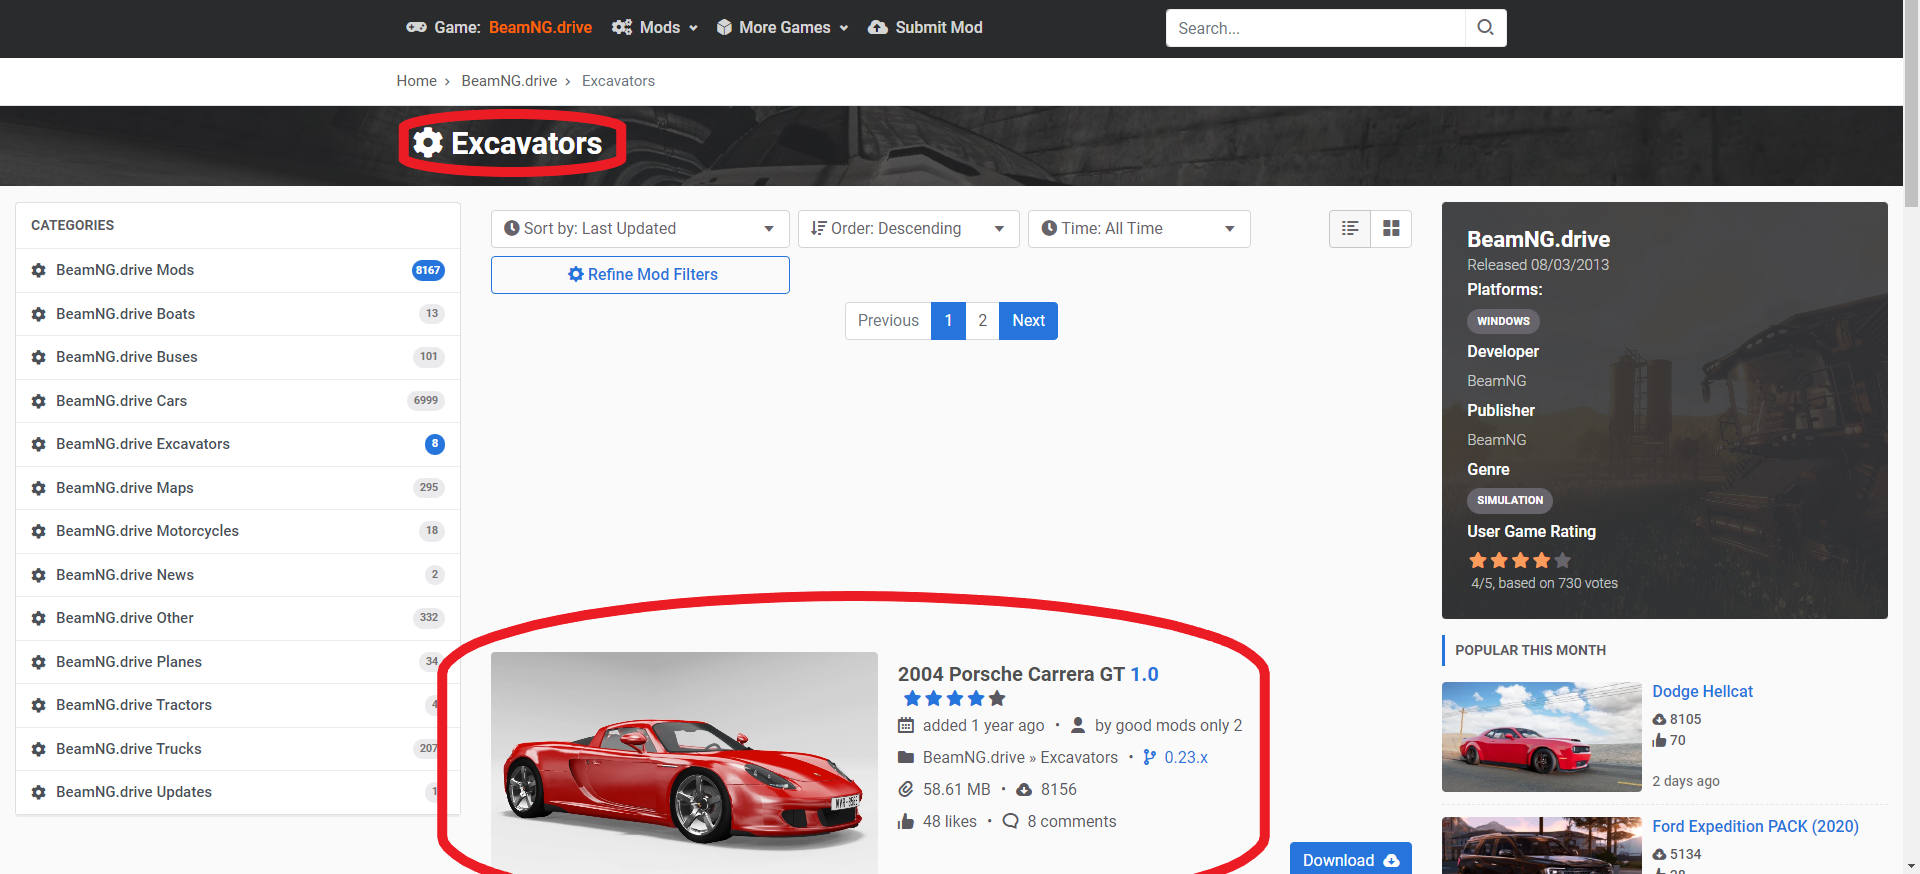
Task: Click gear icon beside BeamNG.drive Maps
Action: (39, 488)
